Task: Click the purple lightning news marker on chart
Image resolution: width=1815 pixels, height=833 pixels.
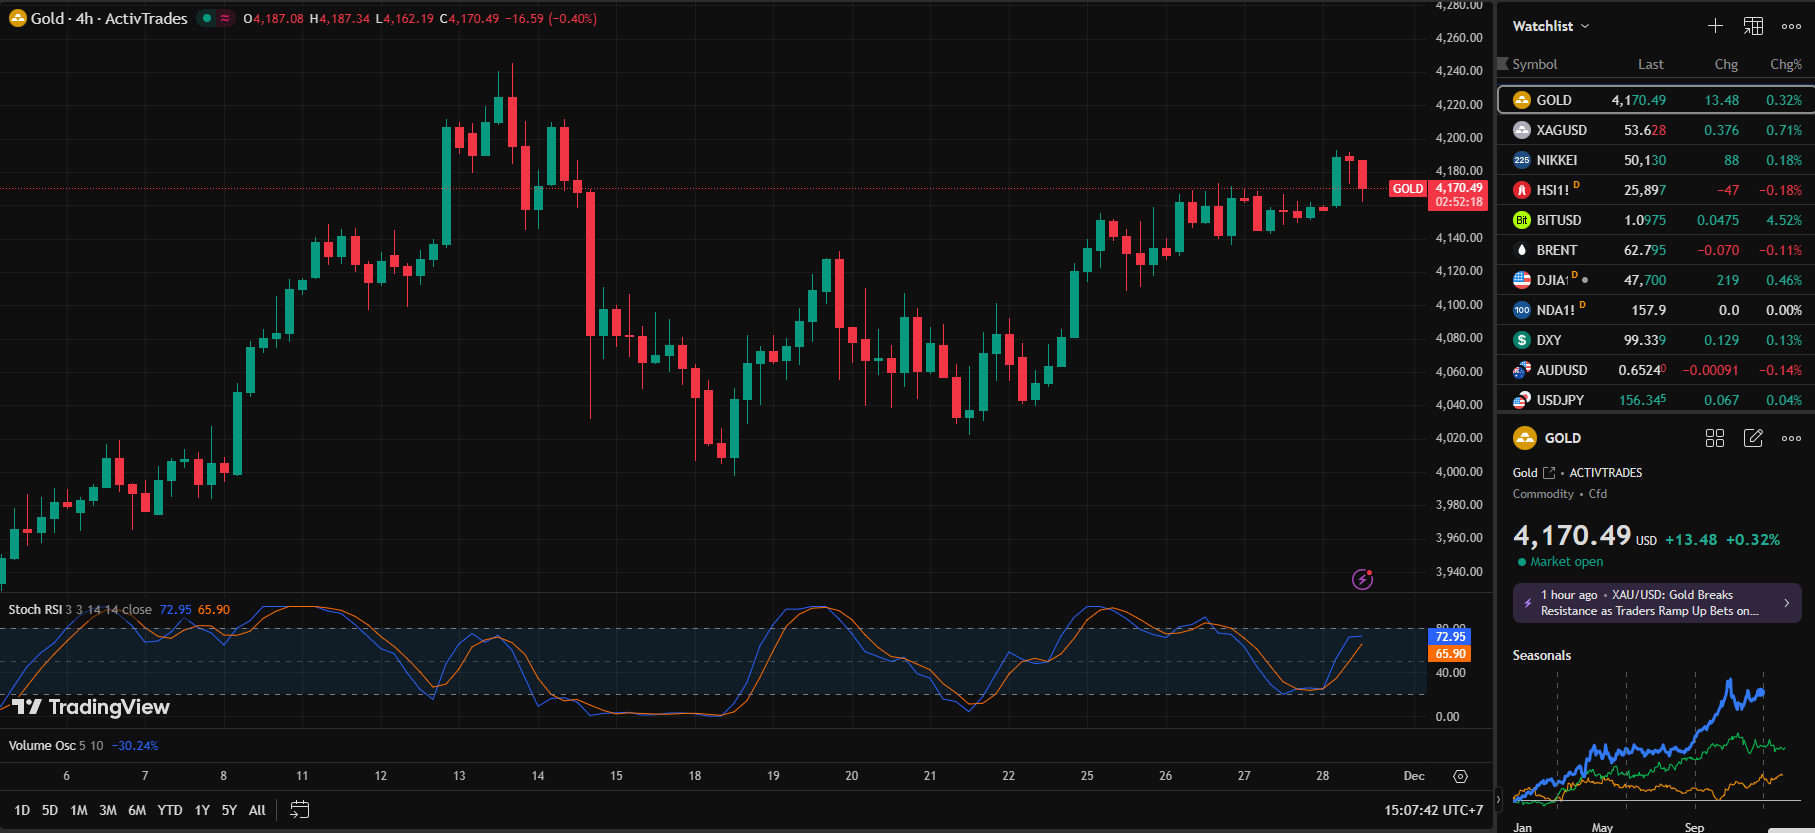Action: 1362,579
